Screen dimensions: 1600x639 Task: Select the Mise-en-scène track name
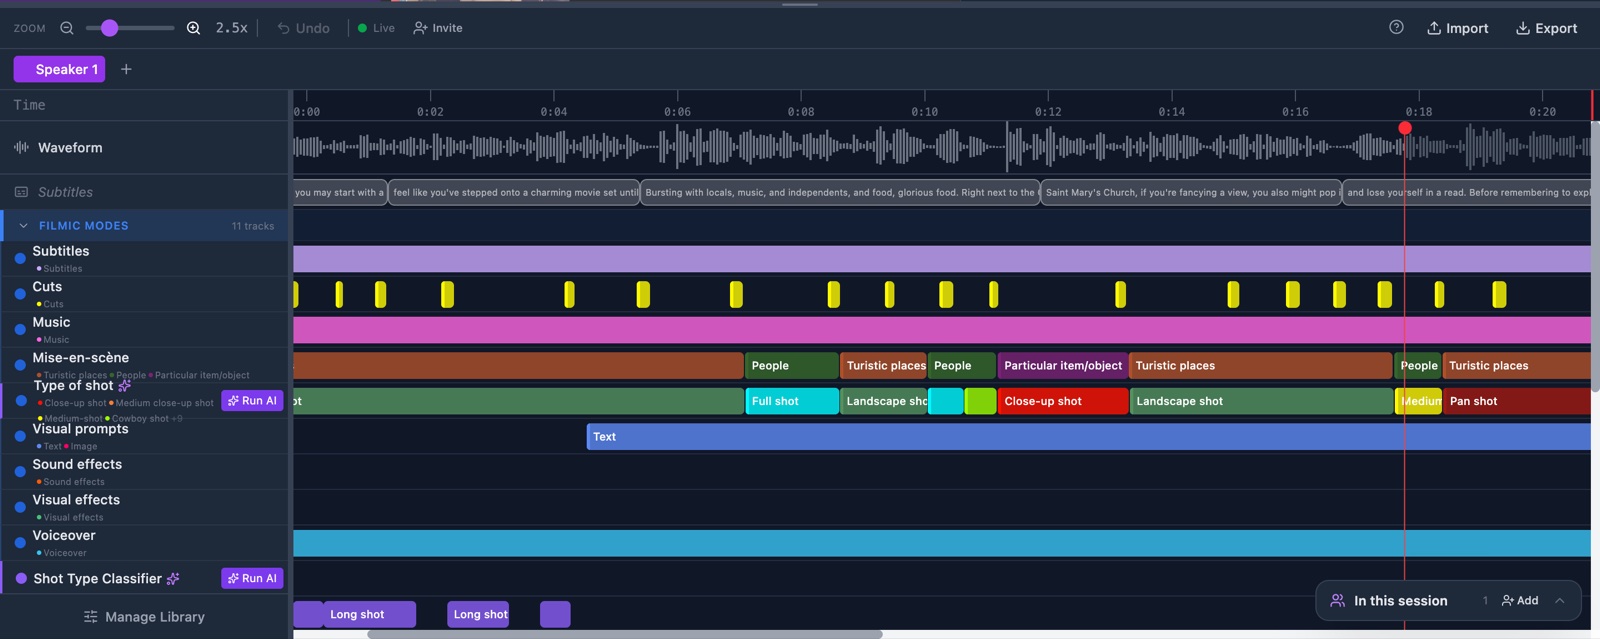pos(81,357)
